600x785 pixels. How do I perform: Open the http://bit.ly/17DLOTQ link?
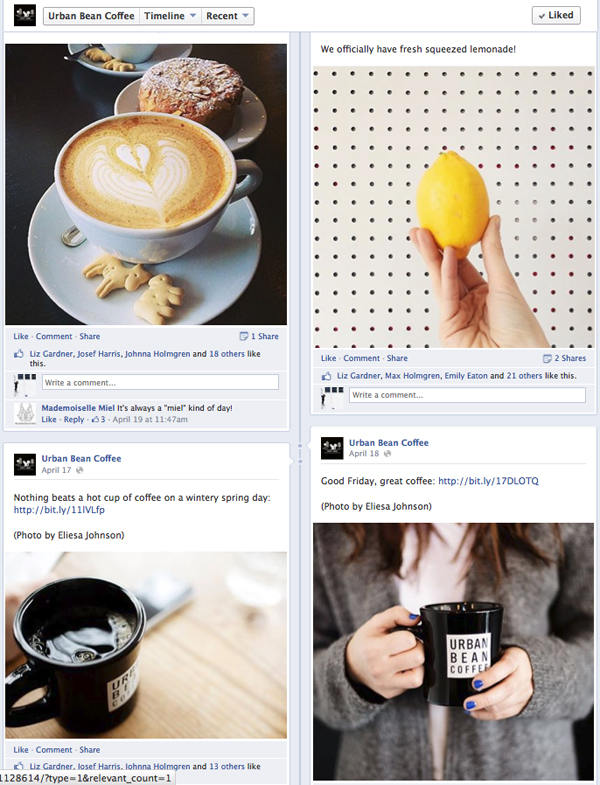pos(488,481)
